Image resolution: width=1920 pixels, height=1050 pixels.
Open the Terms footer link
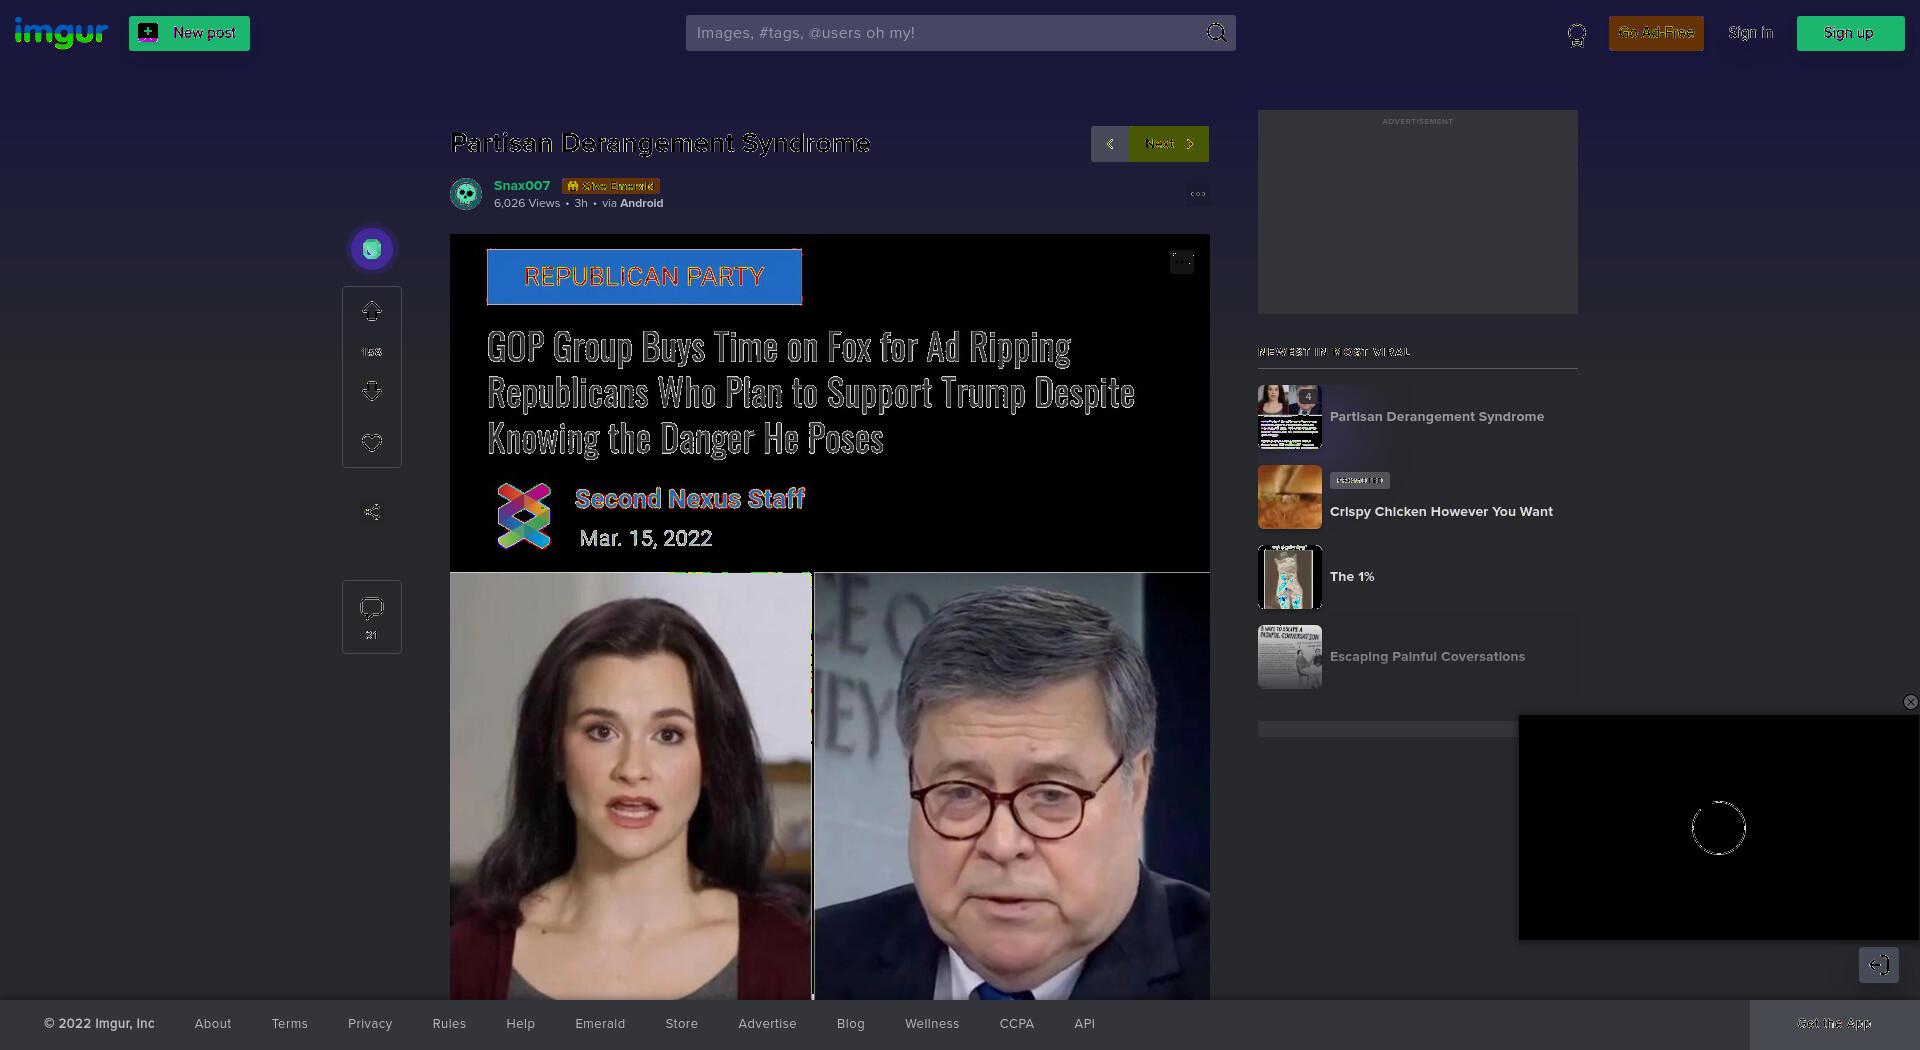point(290,1024)
